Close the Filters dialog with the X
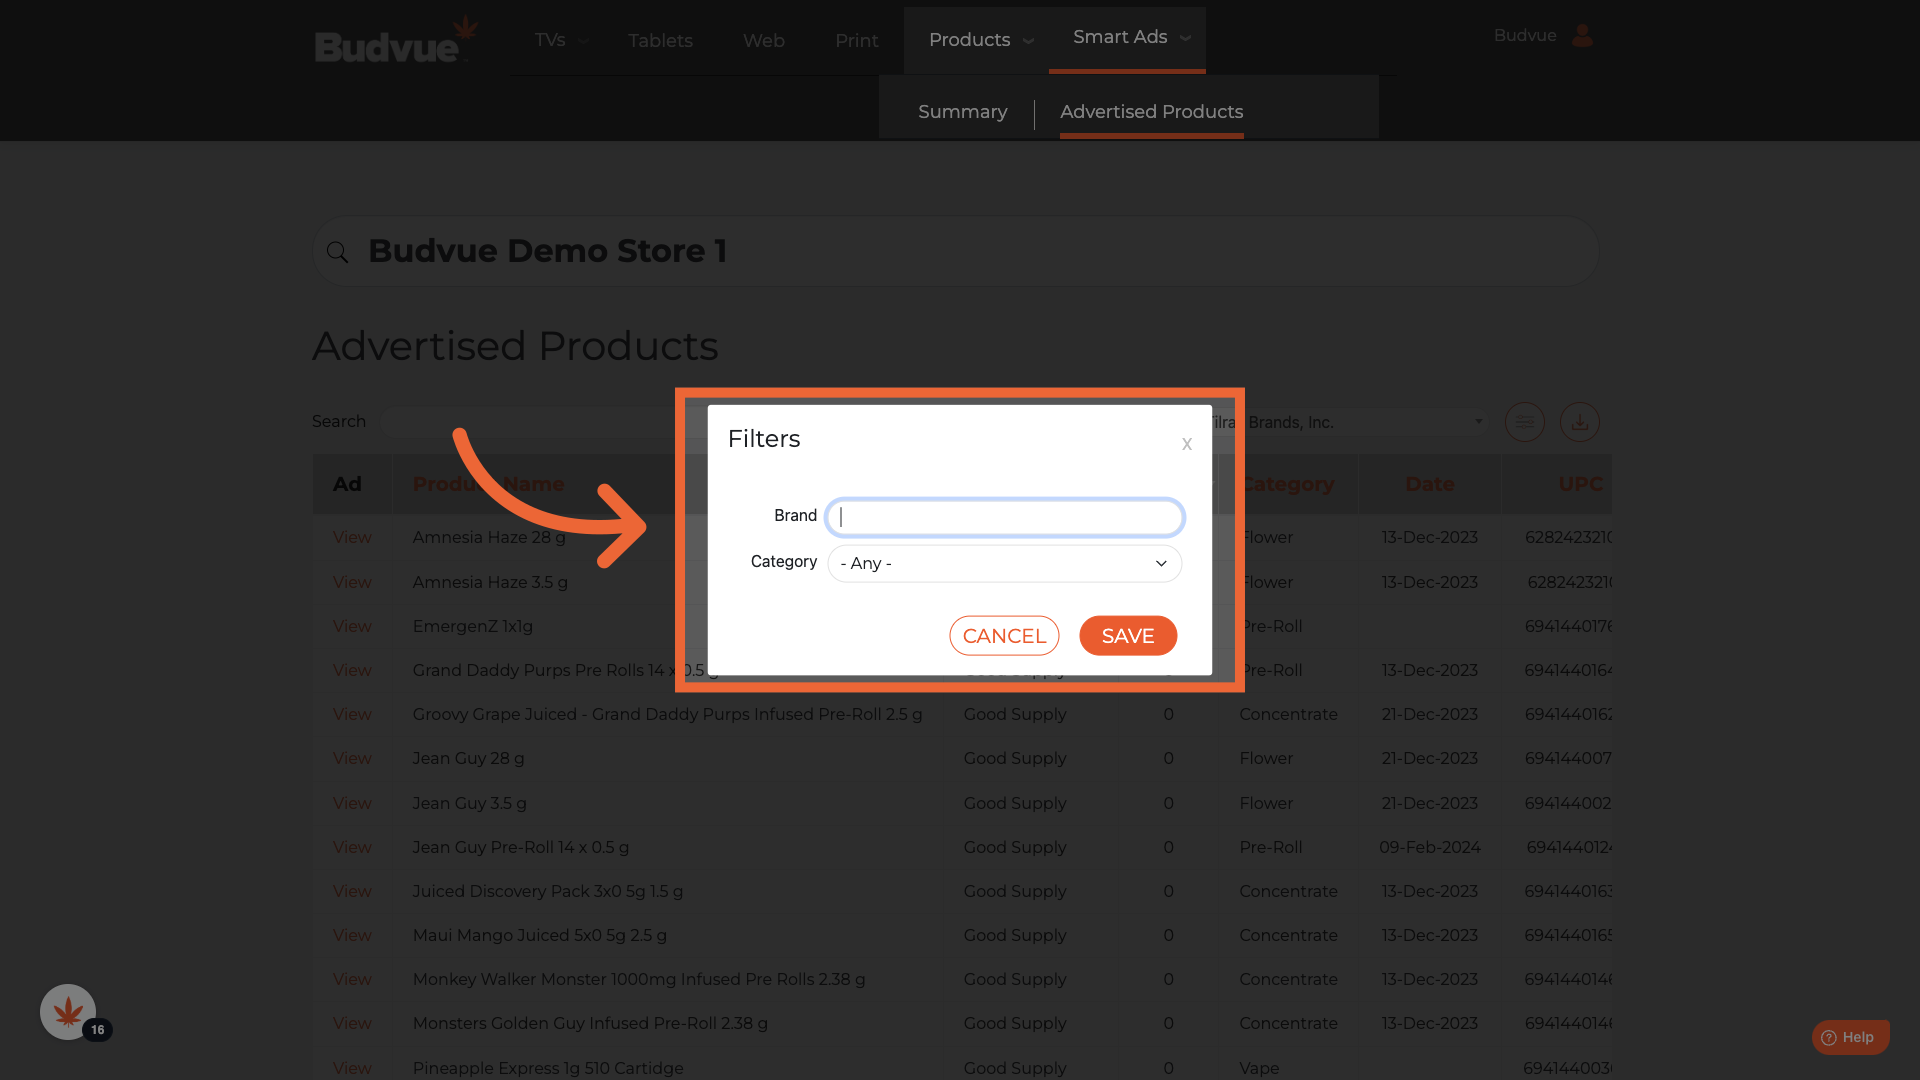This screenshot has width=1920, height=1080. click(1186, 444)
